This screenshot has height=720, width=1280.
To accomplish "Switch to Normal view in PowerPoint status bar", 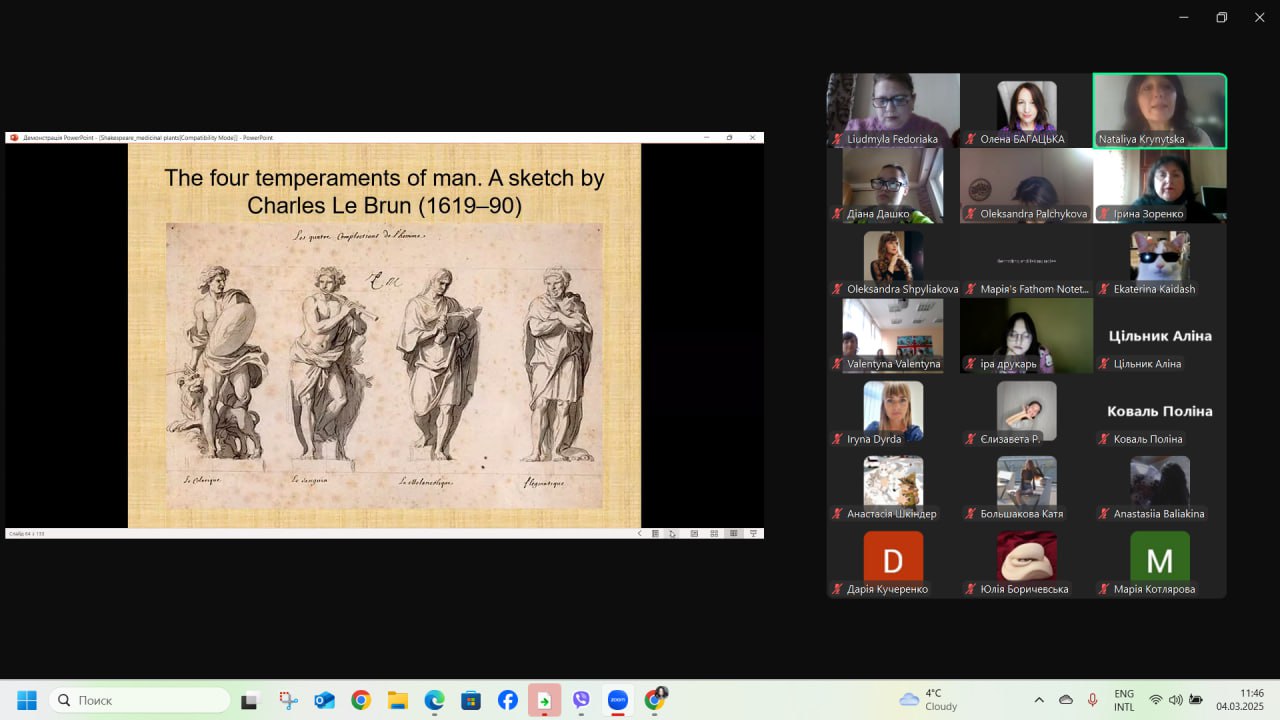I will pos(694,534).
